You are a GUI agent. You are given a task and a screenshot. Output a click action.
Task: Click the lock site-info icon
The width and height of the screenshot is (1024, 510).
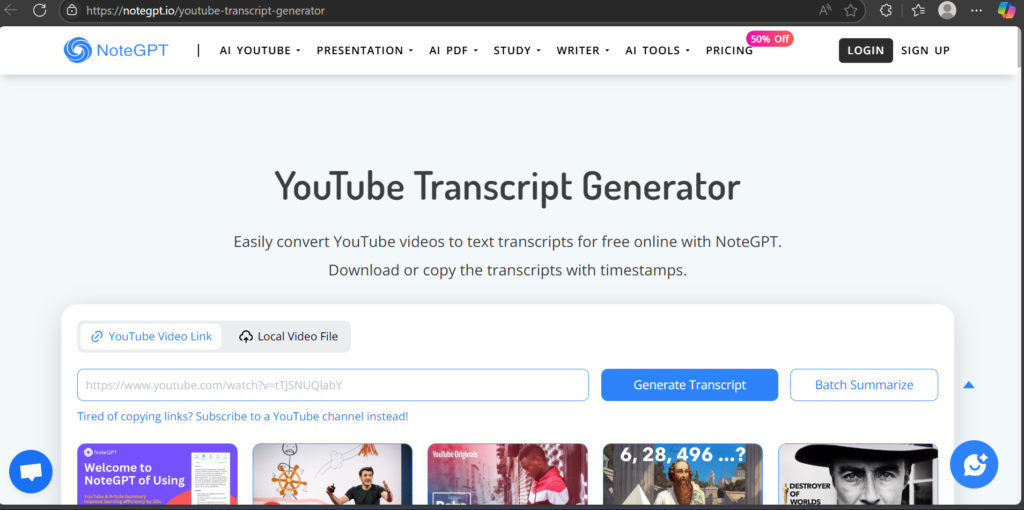tap(72, 10)
